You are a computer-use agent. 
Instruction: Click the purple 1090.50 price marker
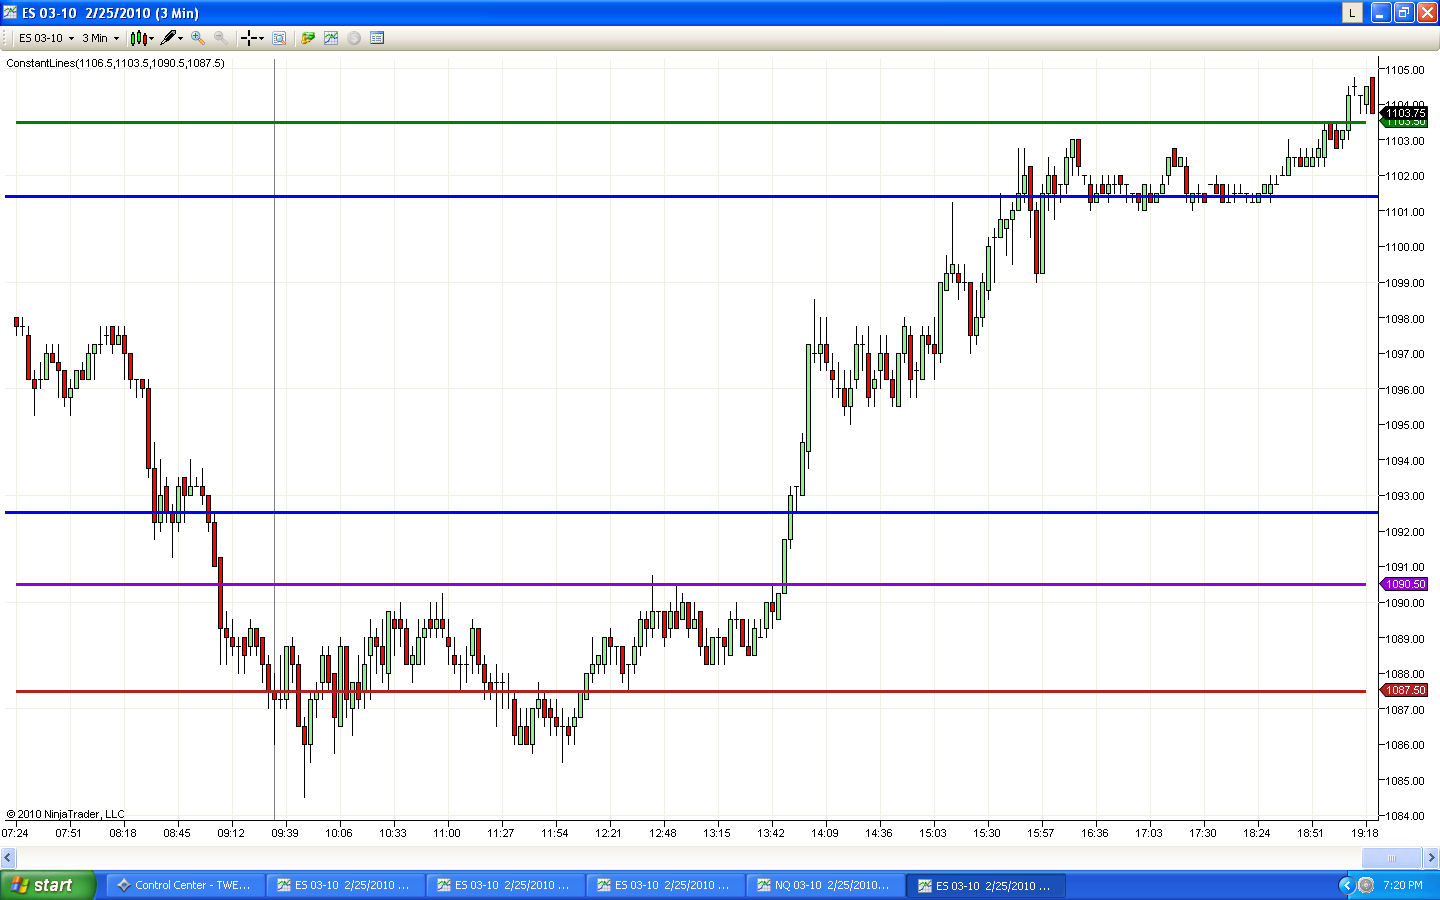[x=1405, y=584]
